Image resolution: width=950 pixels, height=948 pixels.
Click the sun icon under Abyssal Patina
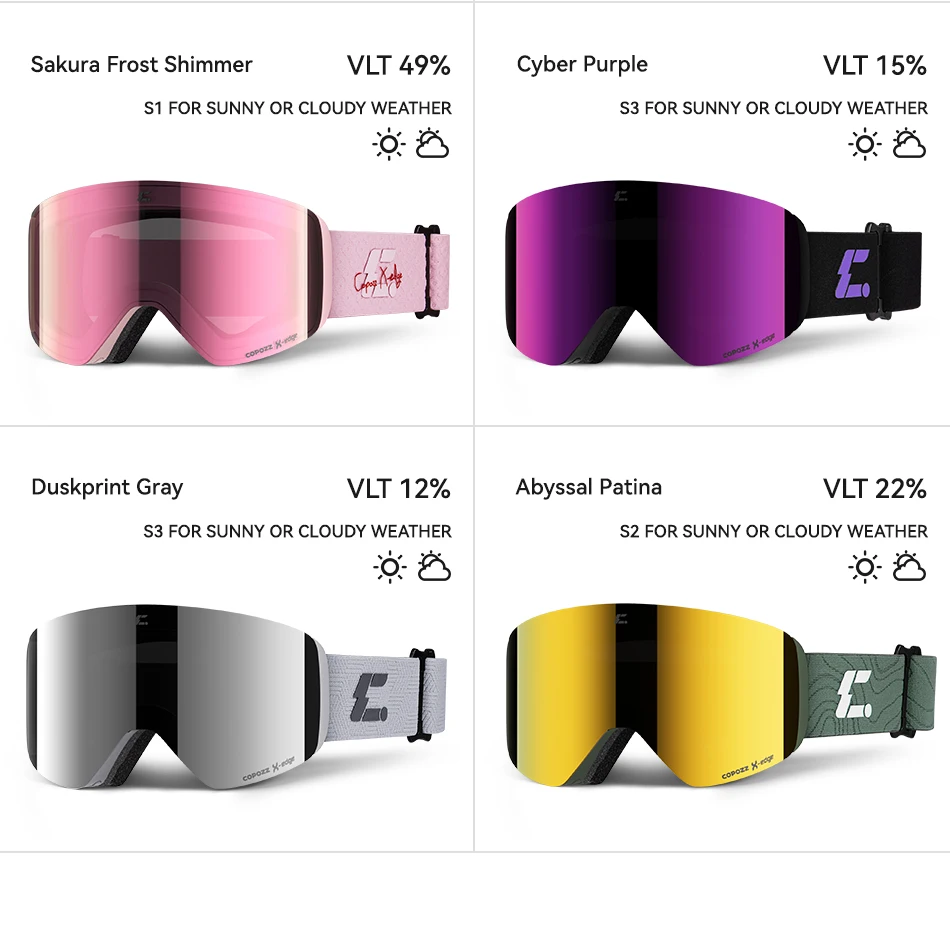pyautogui.click(x=865, y=568)
